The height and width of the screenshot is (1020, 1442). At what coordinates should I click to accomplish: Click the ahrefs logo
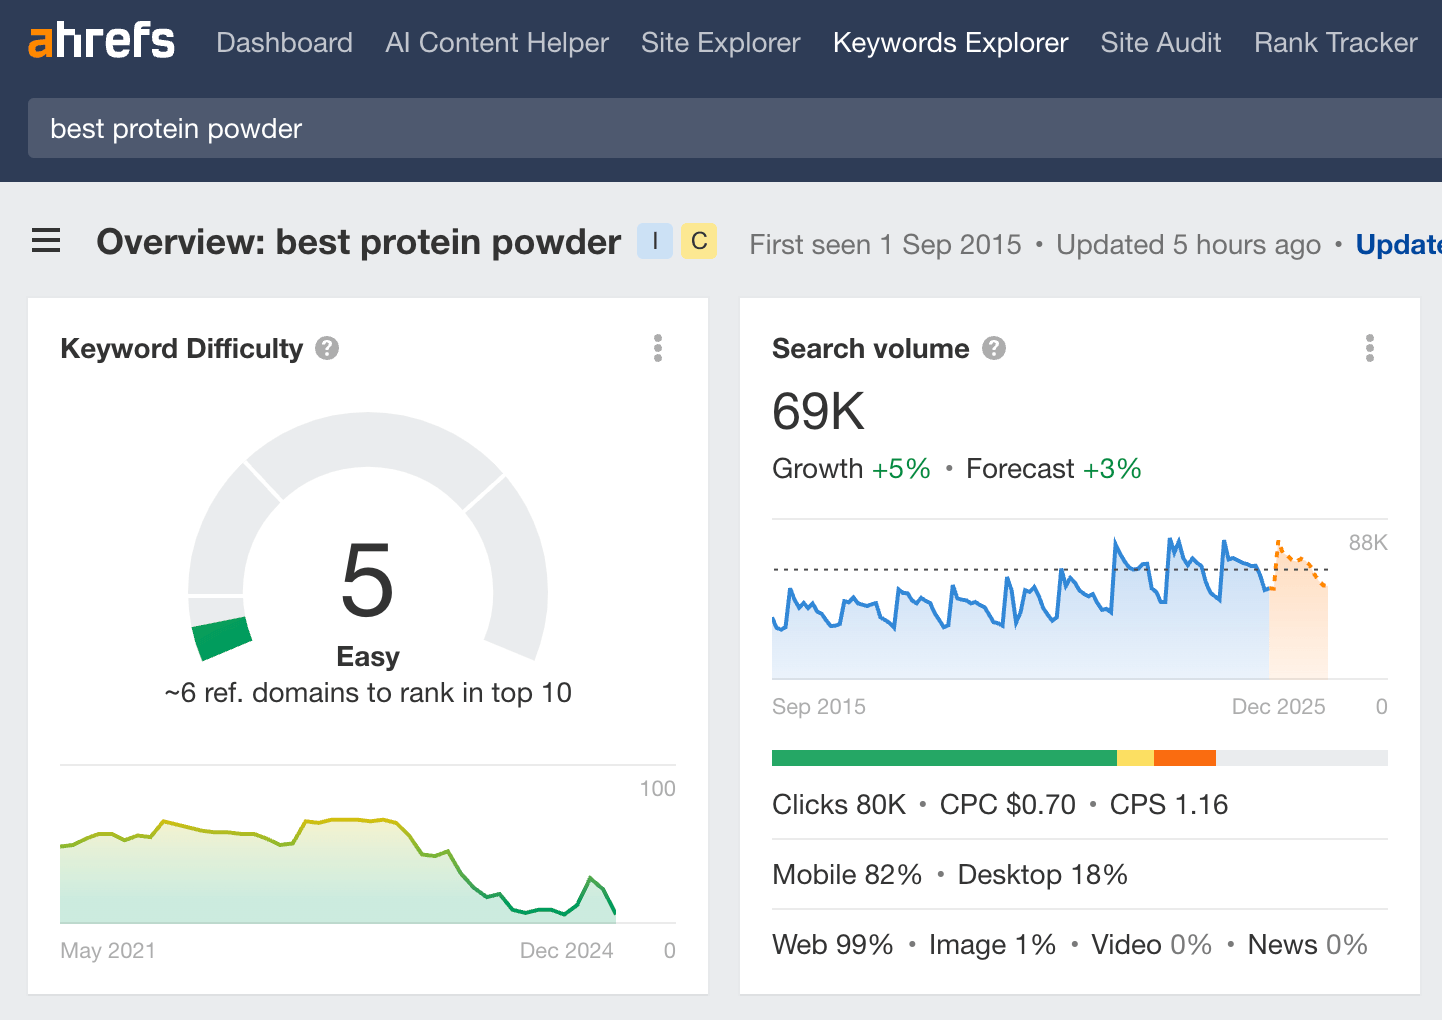pos(100,40)
